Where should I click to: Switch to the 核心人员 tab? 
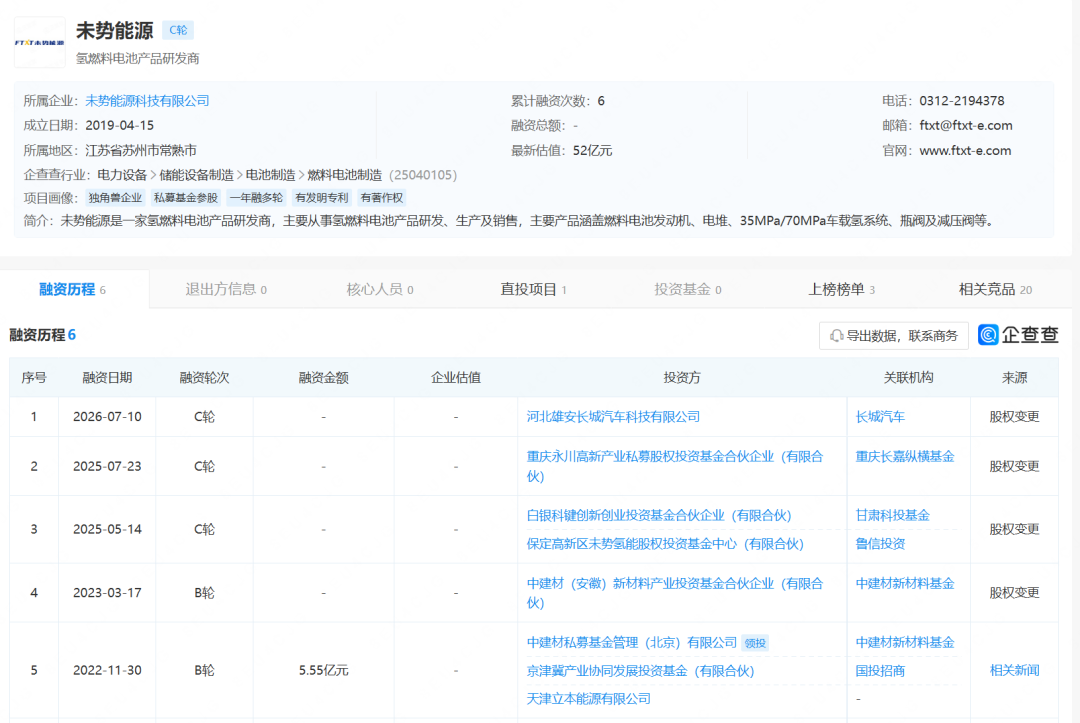(380, 289)
